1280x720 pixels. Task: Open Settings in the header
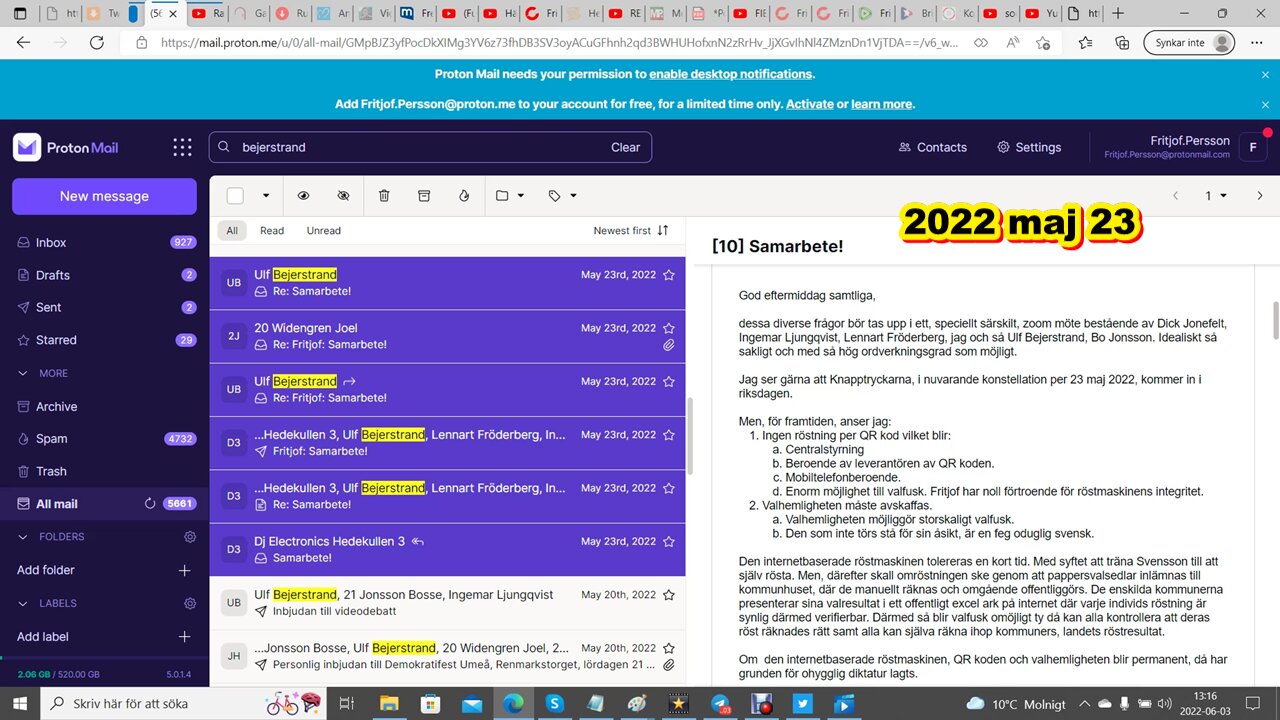coord(1029,147)
